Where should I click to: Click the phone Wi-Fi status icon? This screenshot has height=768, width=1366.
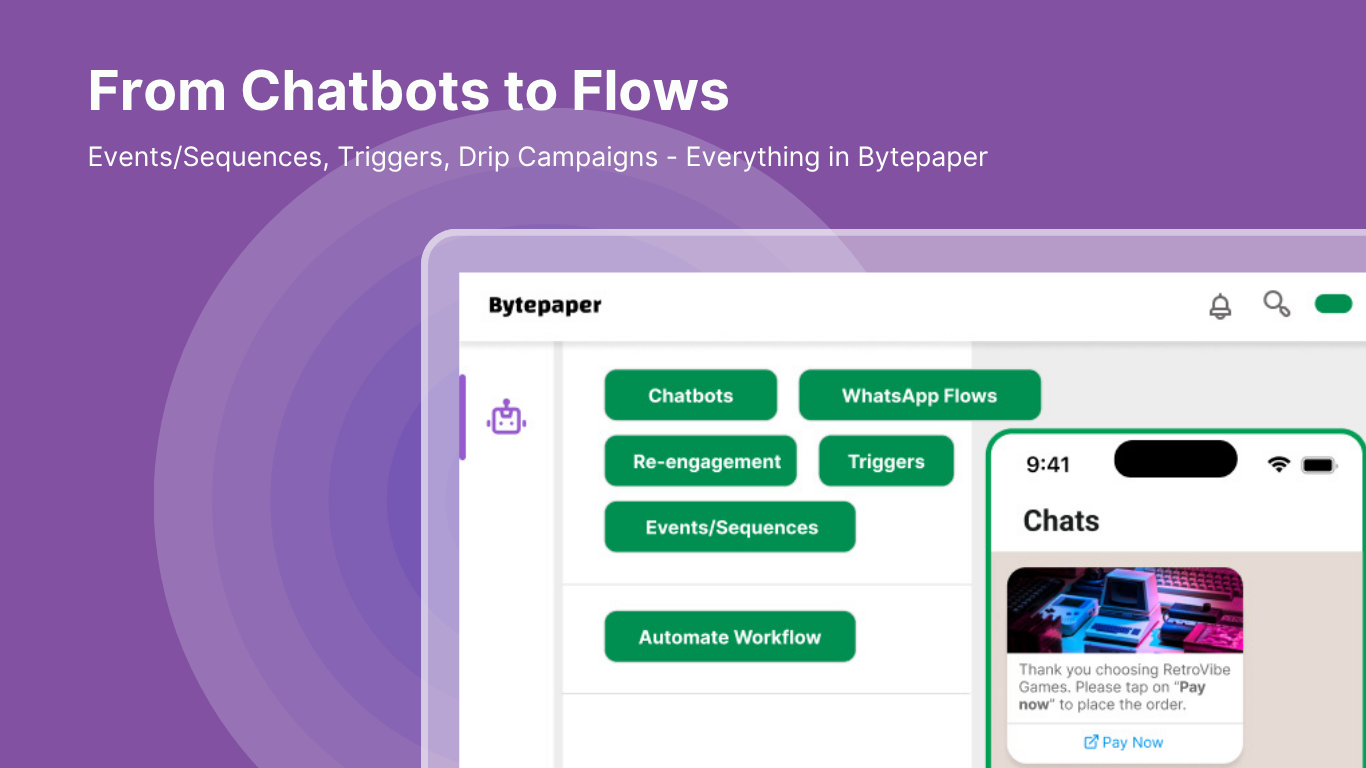click(x=1278, y=464)
